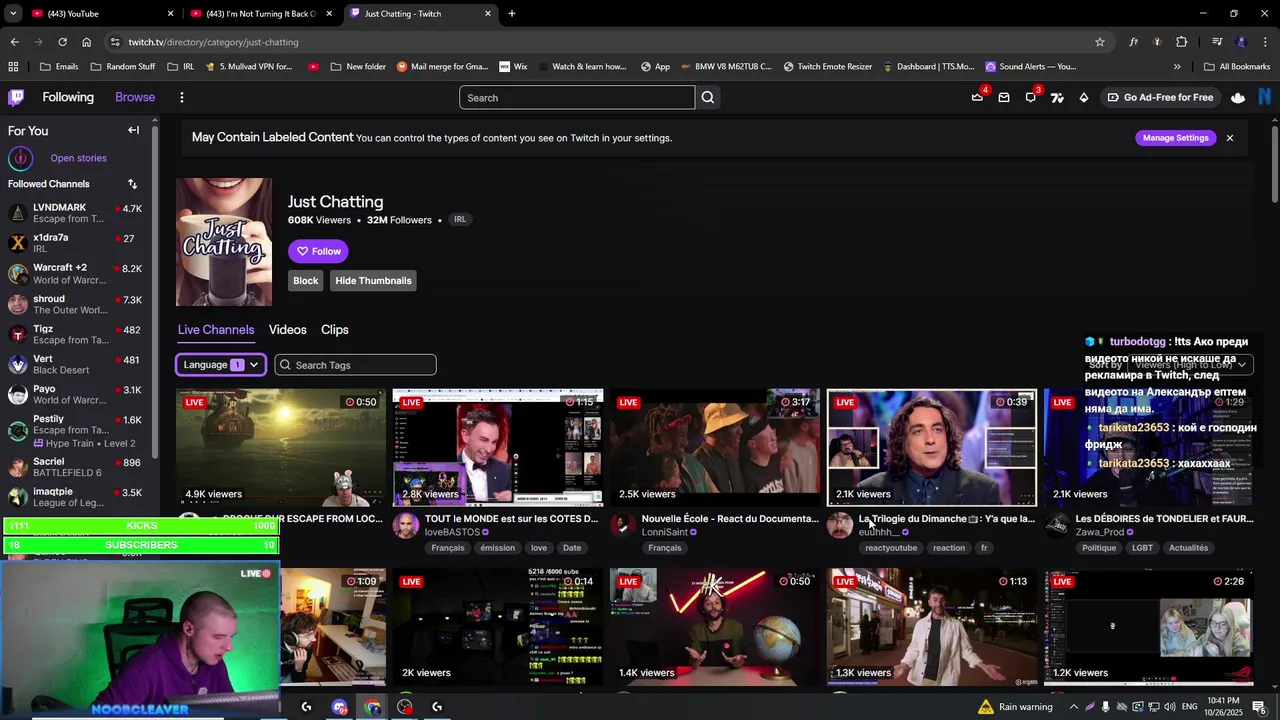Click in the Twitch search field
This screenshot has height=720, width=1280.
577,97
